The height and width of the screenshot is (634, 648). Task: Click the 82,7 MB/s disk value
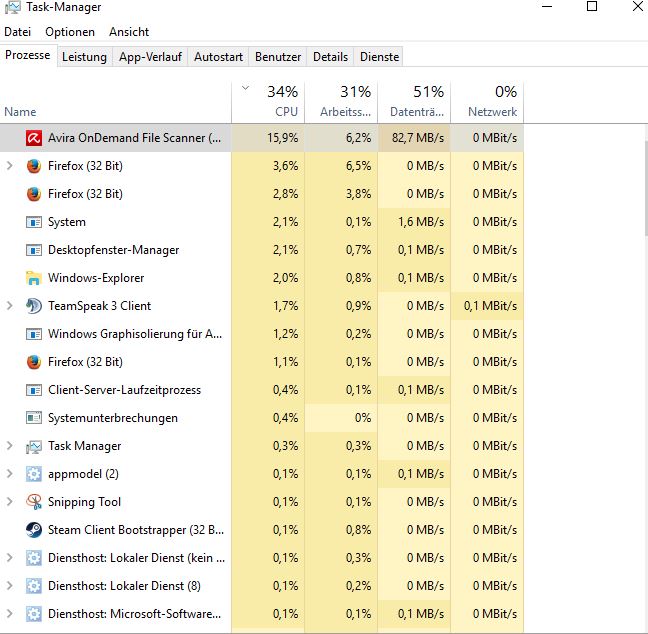pos(418,138)
